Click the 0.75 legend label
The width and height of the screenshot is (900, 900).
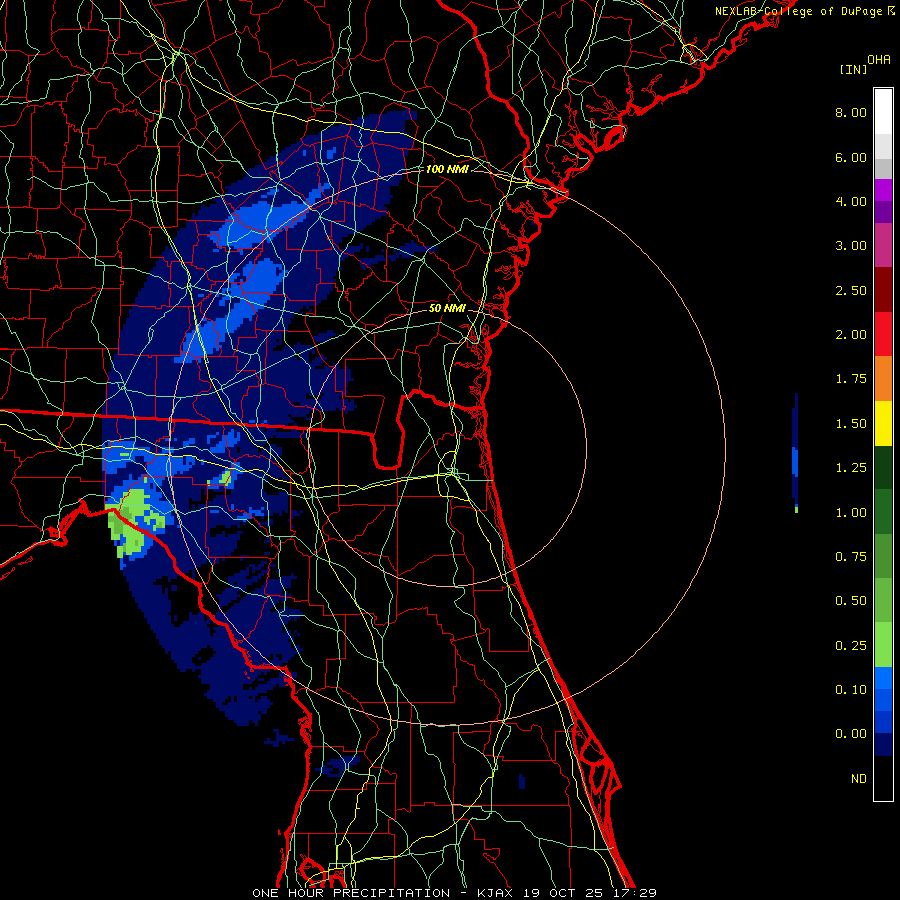(x=851, y=557)
